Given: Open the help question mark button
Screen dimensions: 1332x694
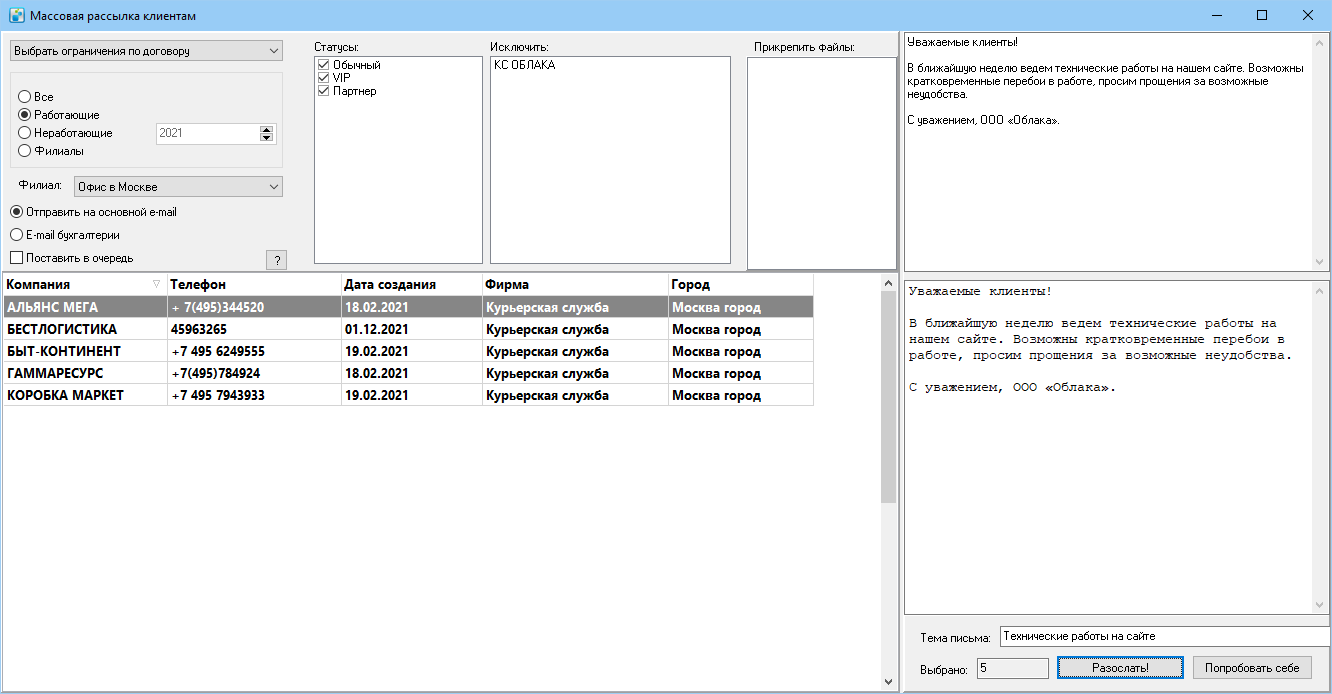Looking at the screenshot, I should 277,260.
